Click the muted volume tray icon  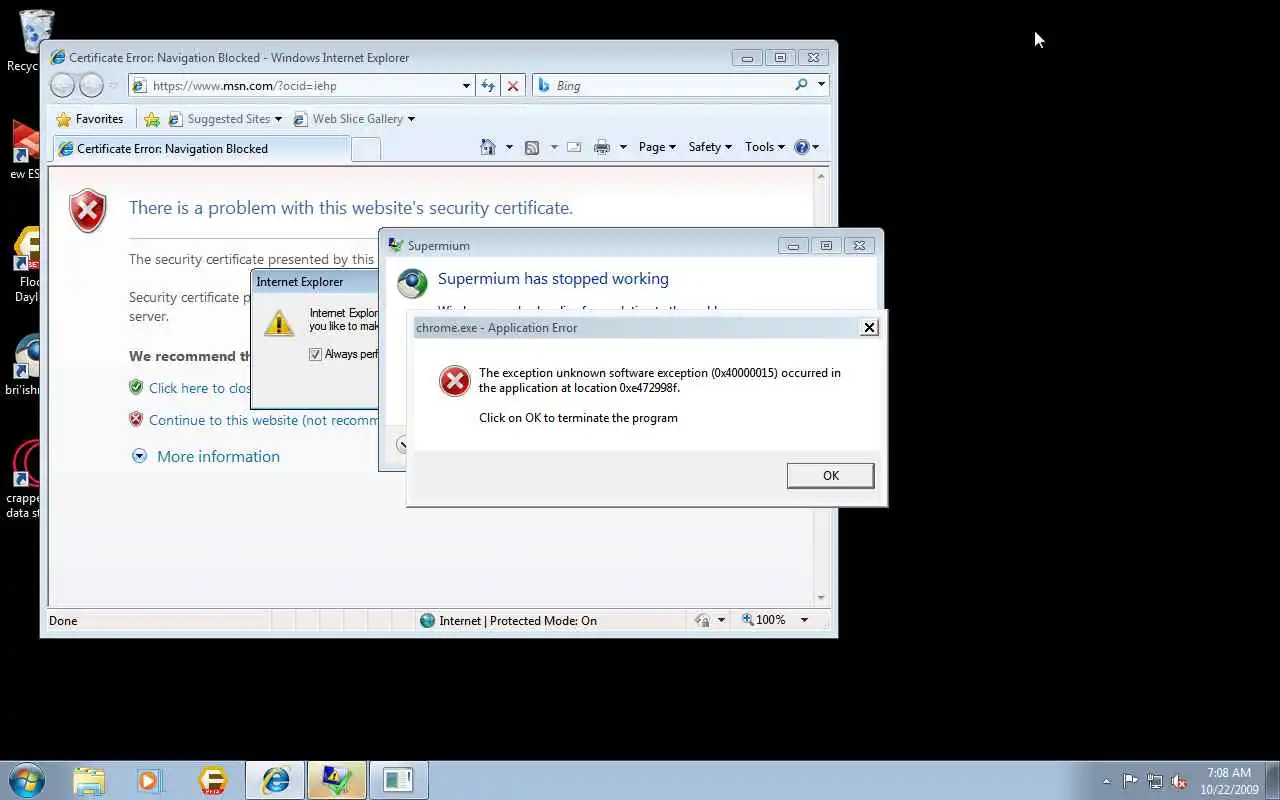click(1180, 781)
